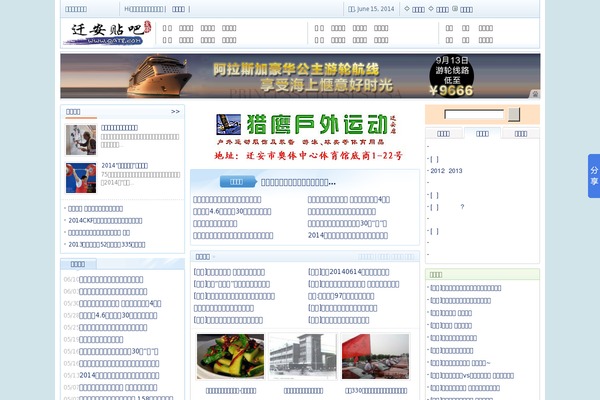Select the highlighted middle tab in the right panel
600x400 pixels.
pos(482,133)
